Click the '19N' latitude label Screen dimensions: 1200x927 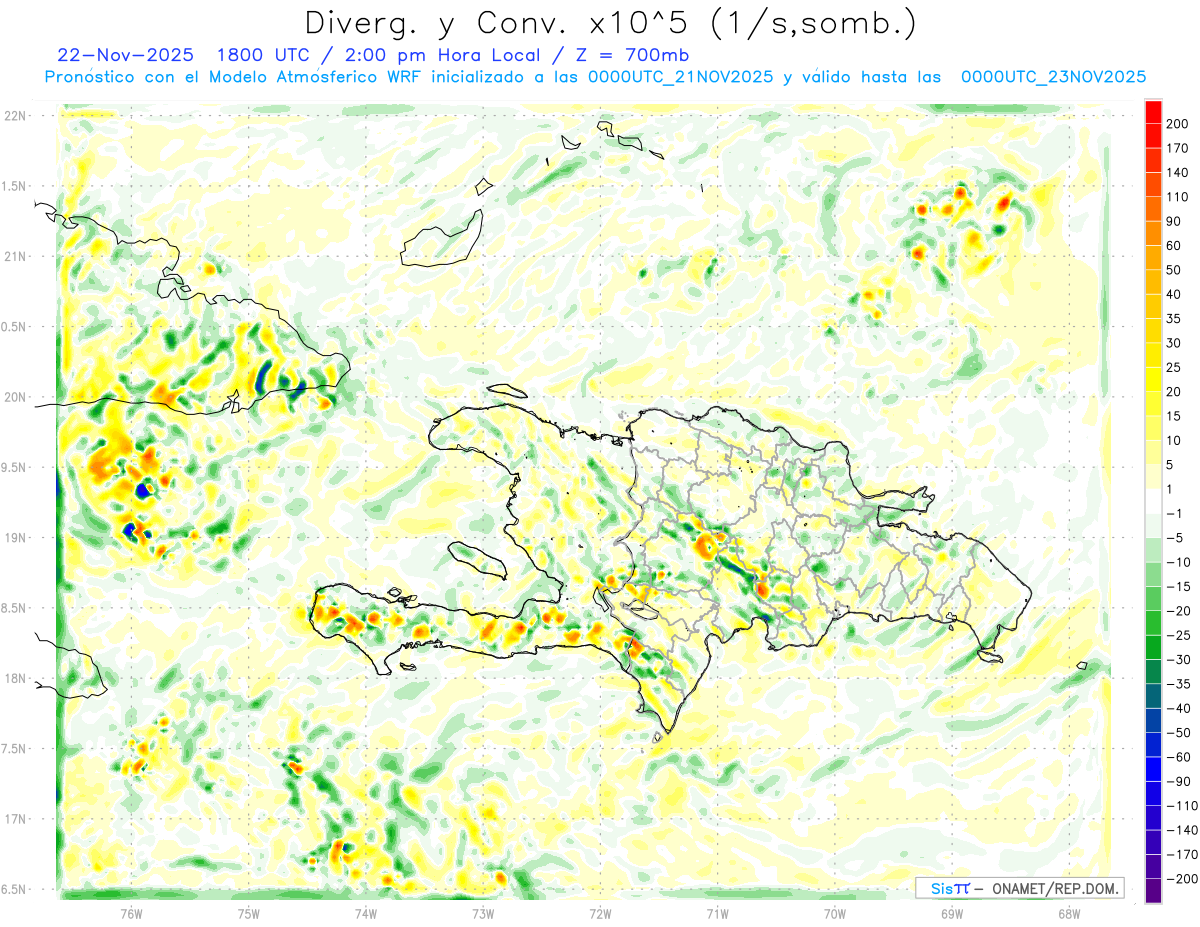tap(15, 538)
